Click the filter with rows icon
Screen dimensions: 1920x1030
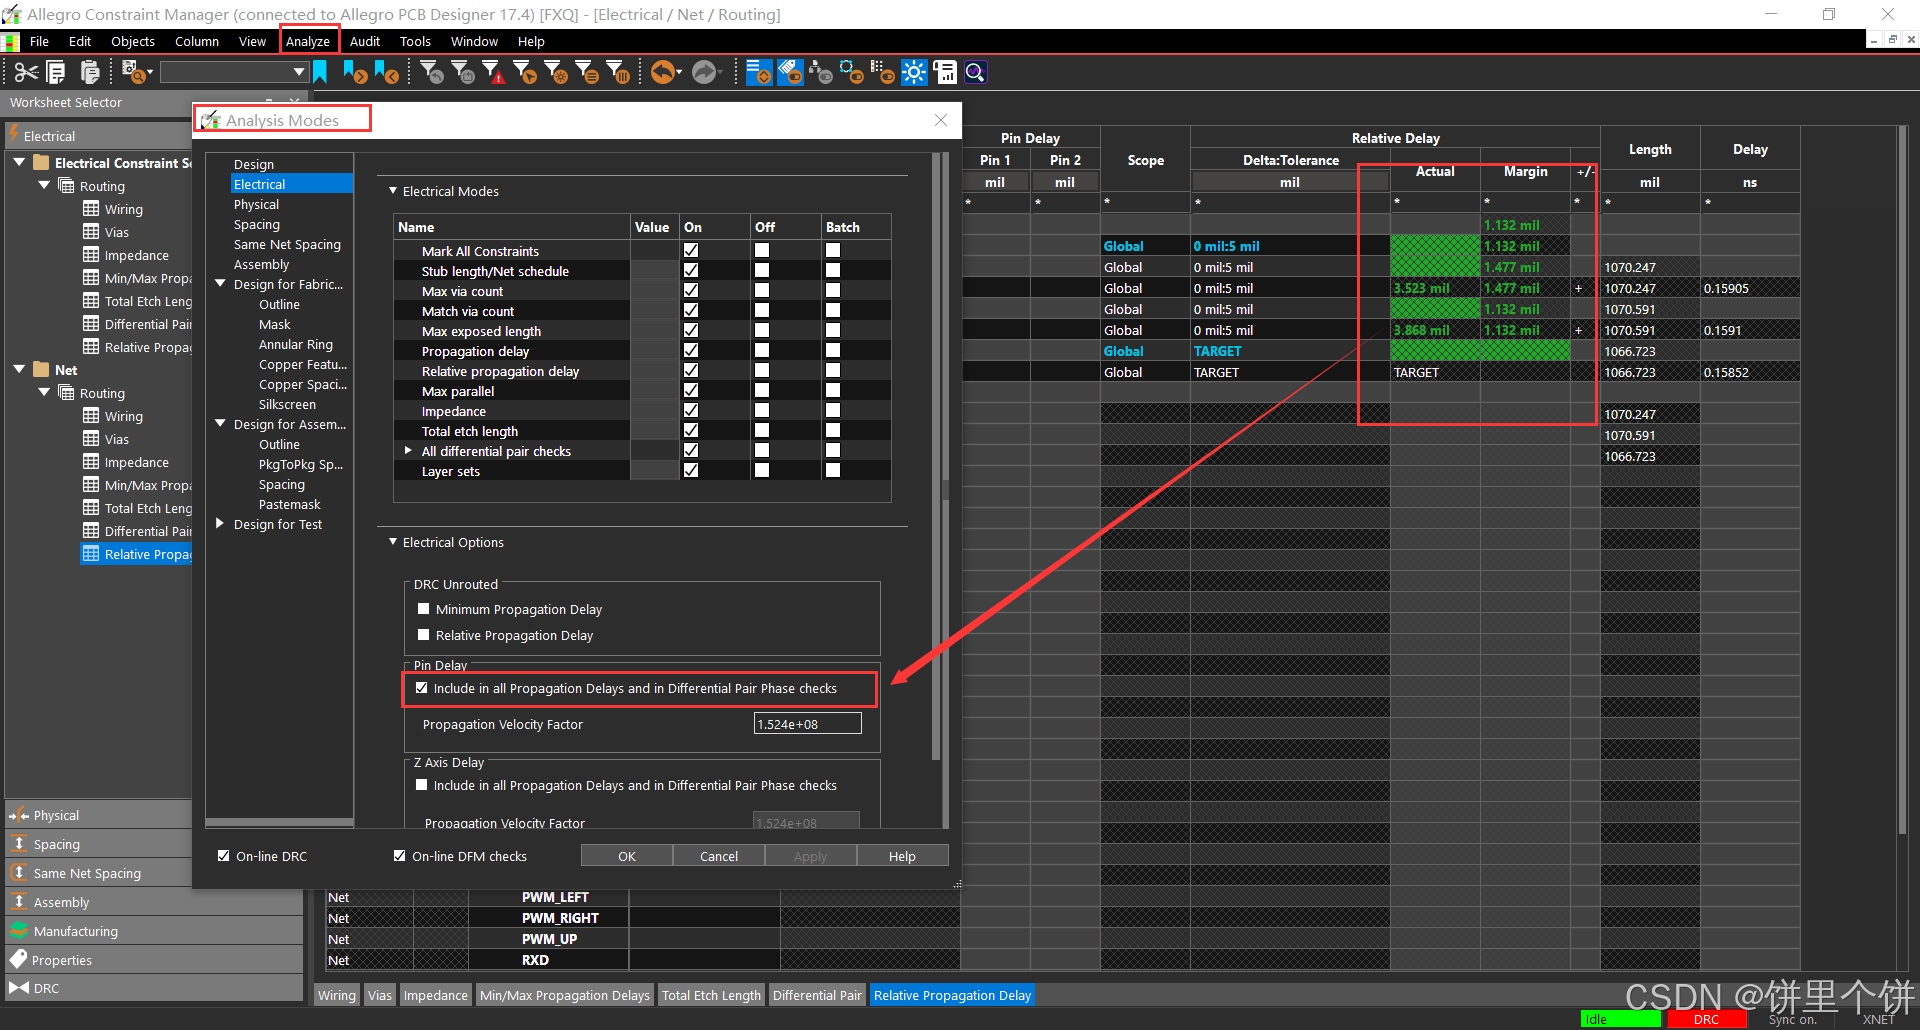point(587,72)
